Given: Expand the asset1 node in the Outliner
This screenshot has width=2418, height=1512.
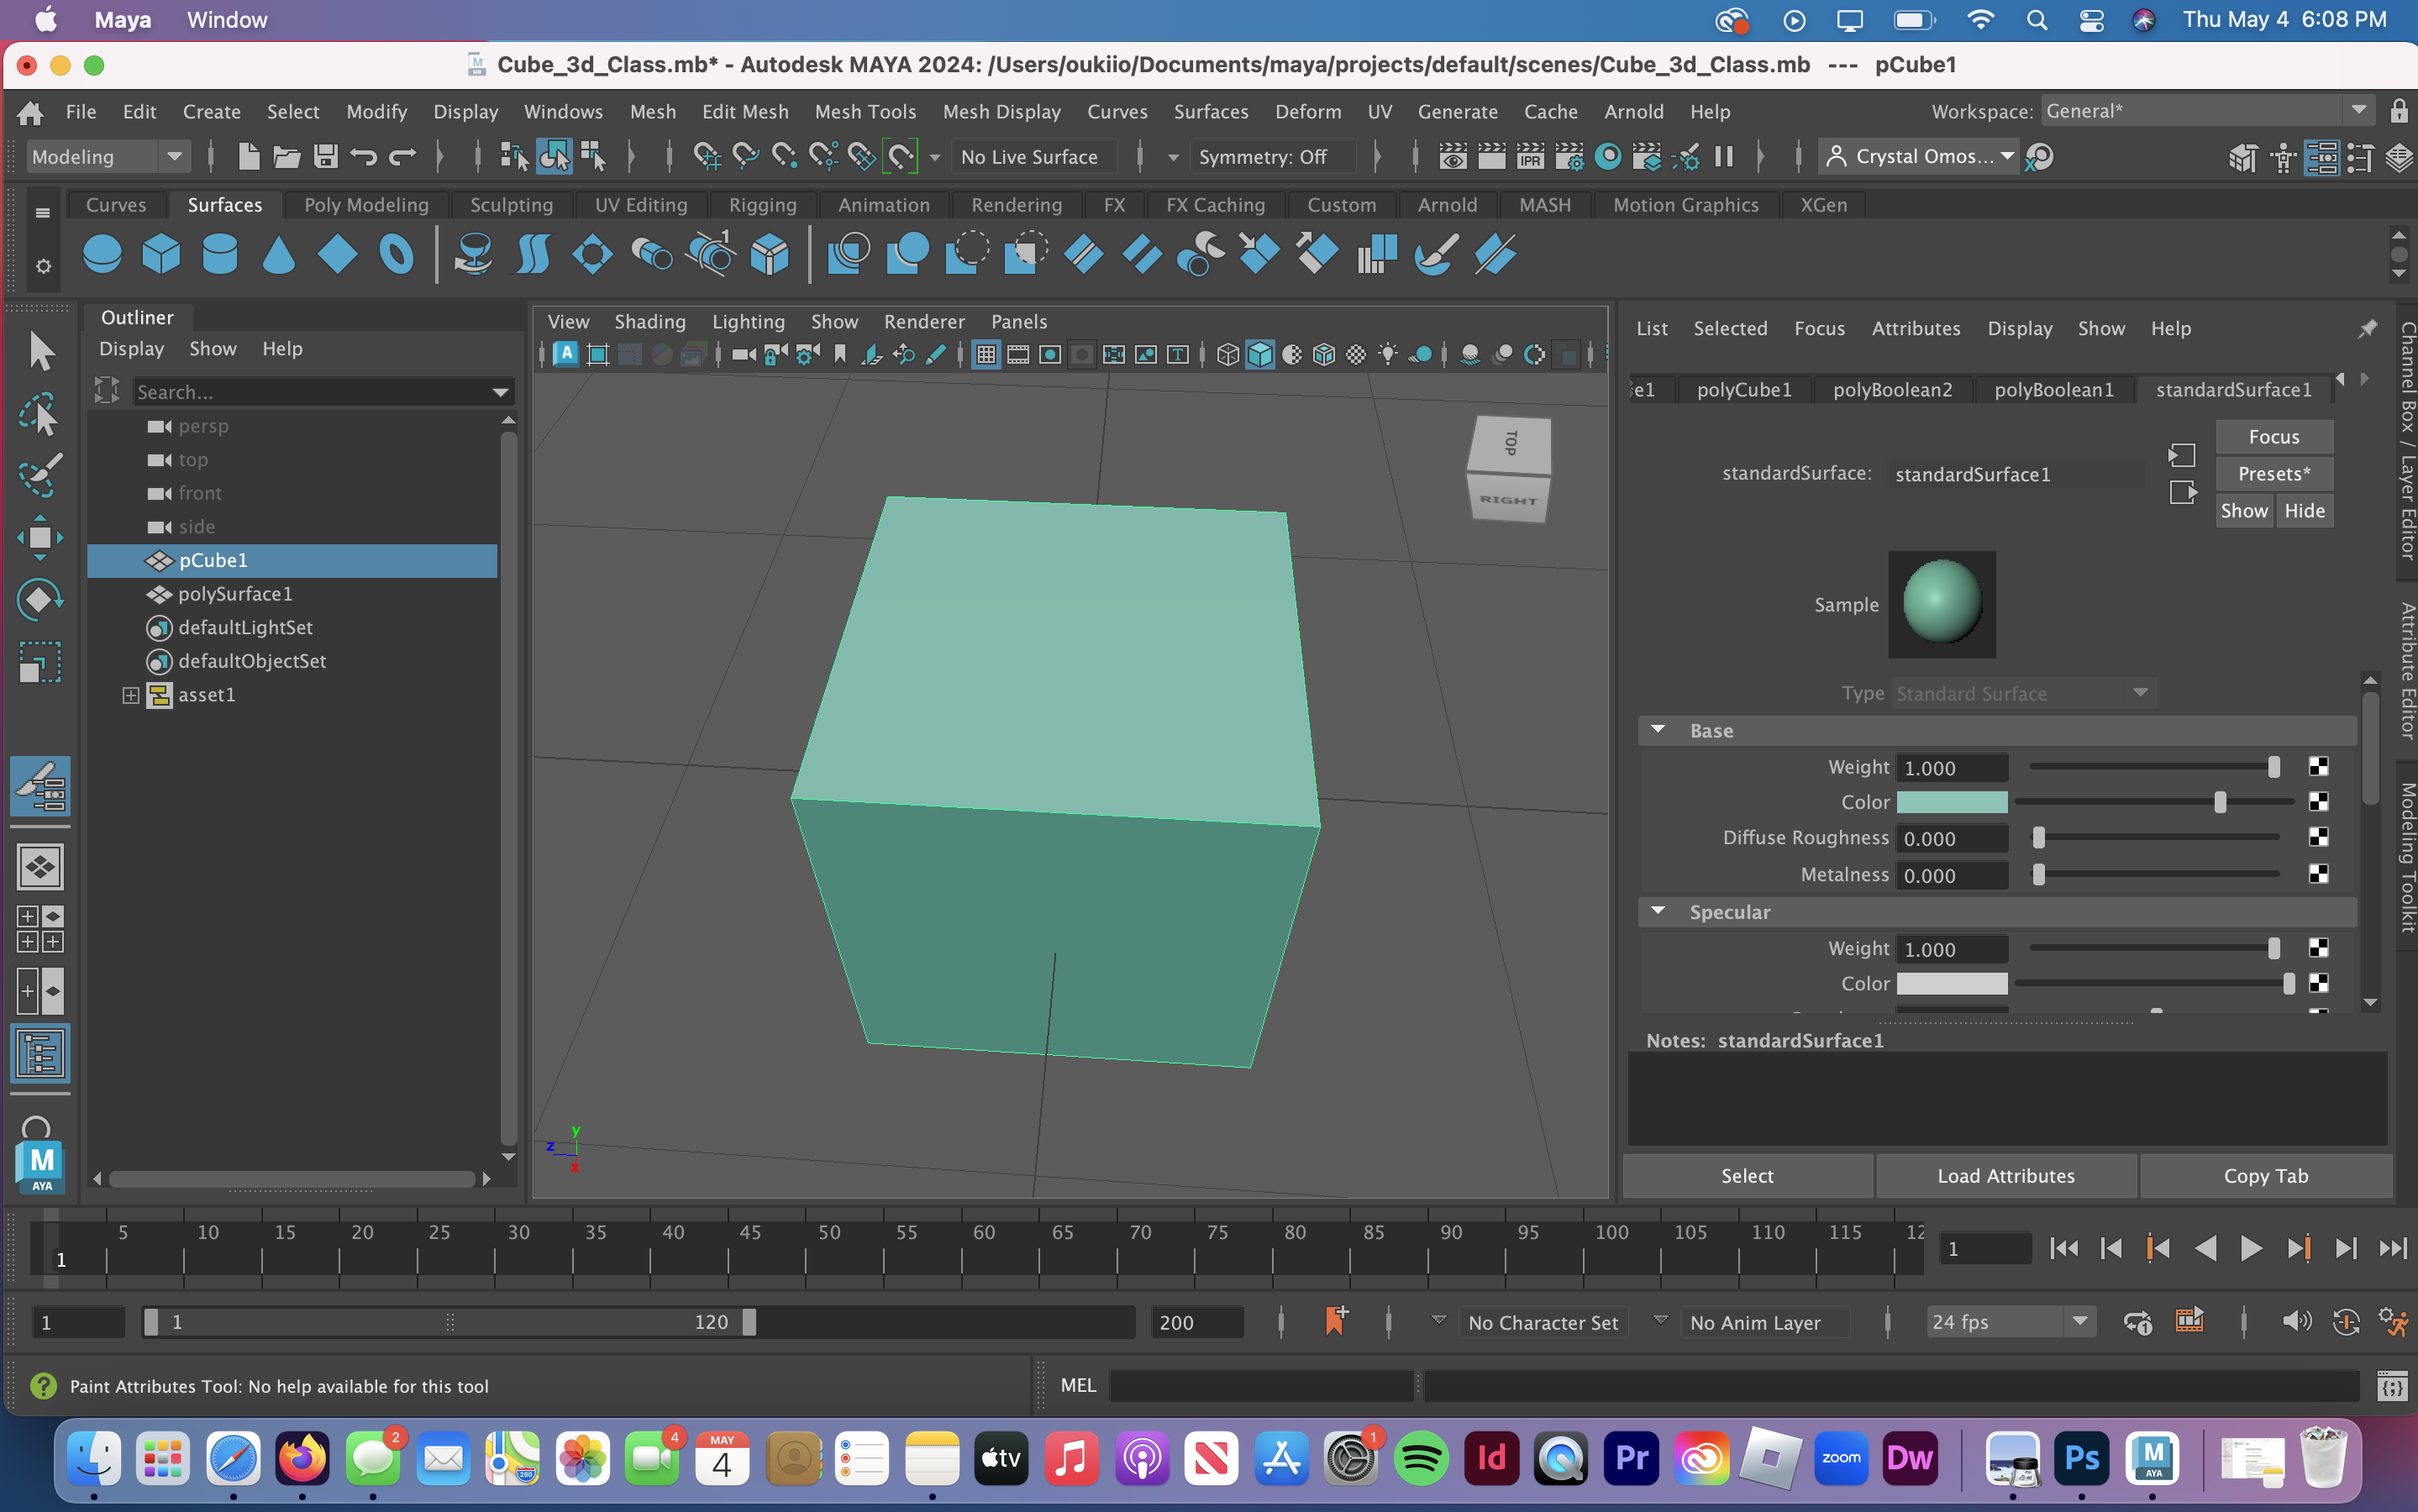Looking at the screenshot, I should [131, 695].
